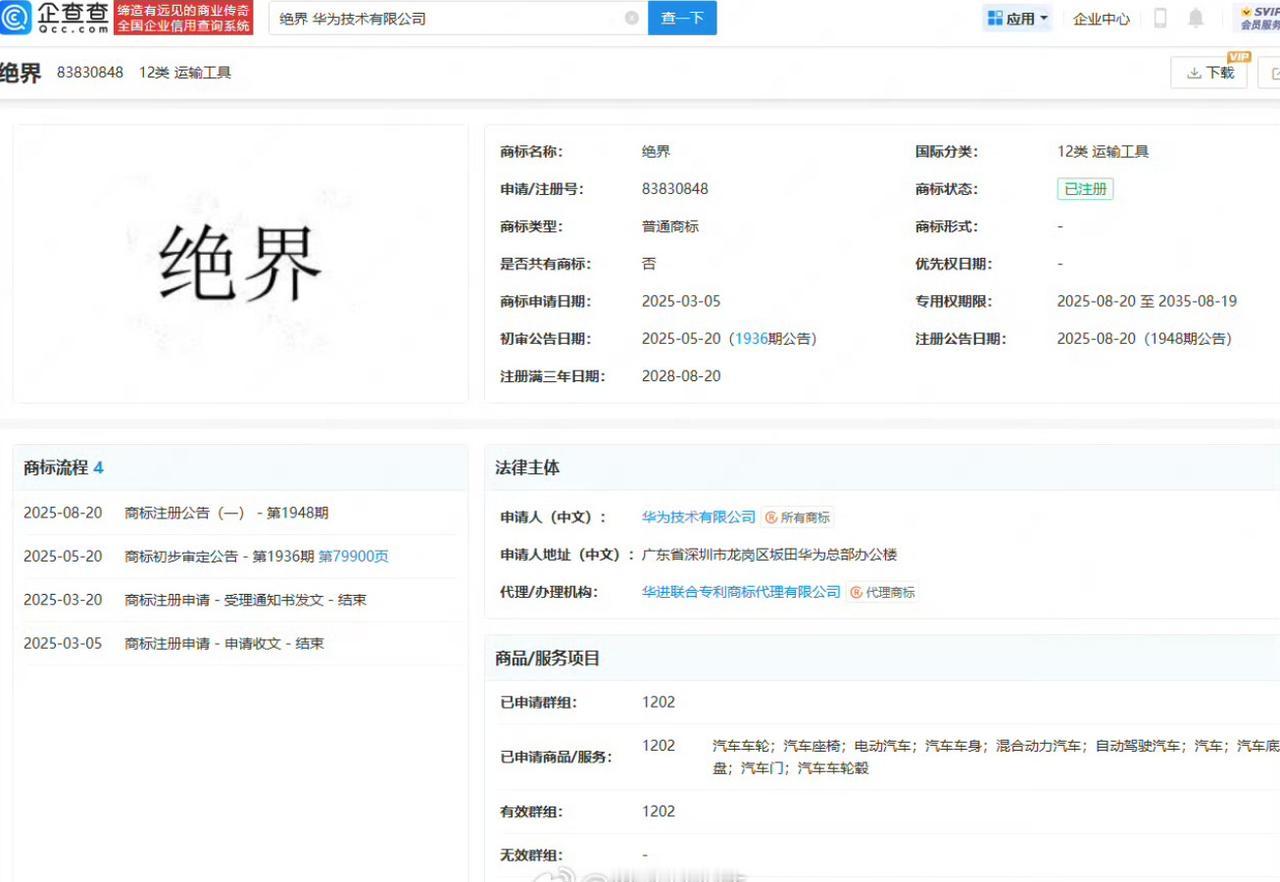The width and height of the screenshot is (1280, 882).
Task: Click the SVIP member service badge
Action: [x=1259, y=18]
